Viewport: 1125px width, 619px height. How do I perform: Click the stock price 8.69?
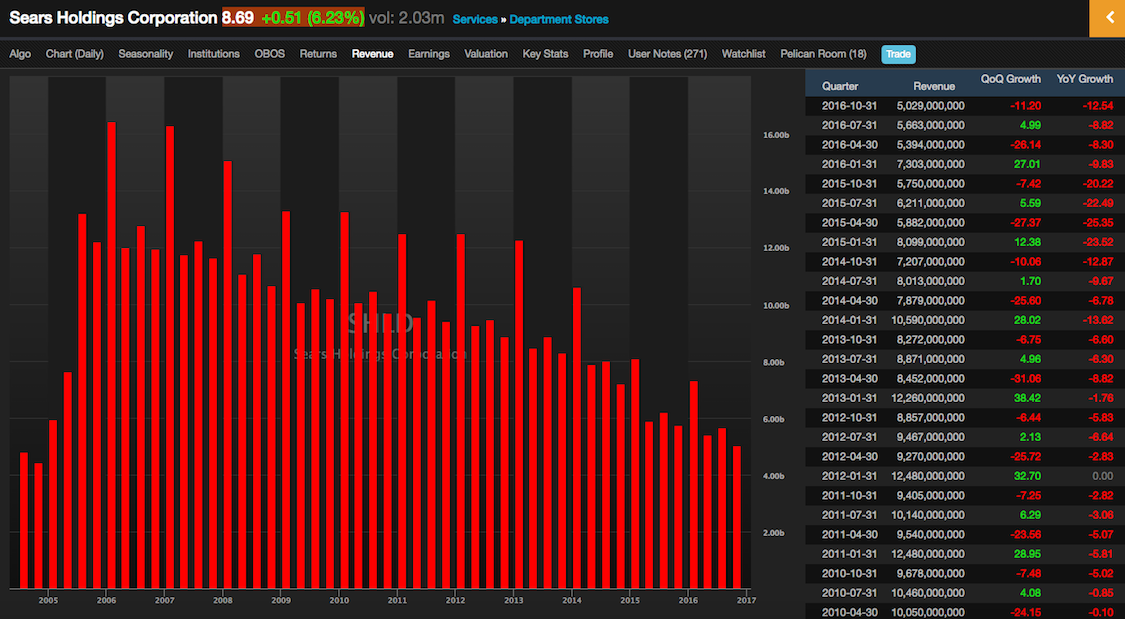tap(237, 18)
